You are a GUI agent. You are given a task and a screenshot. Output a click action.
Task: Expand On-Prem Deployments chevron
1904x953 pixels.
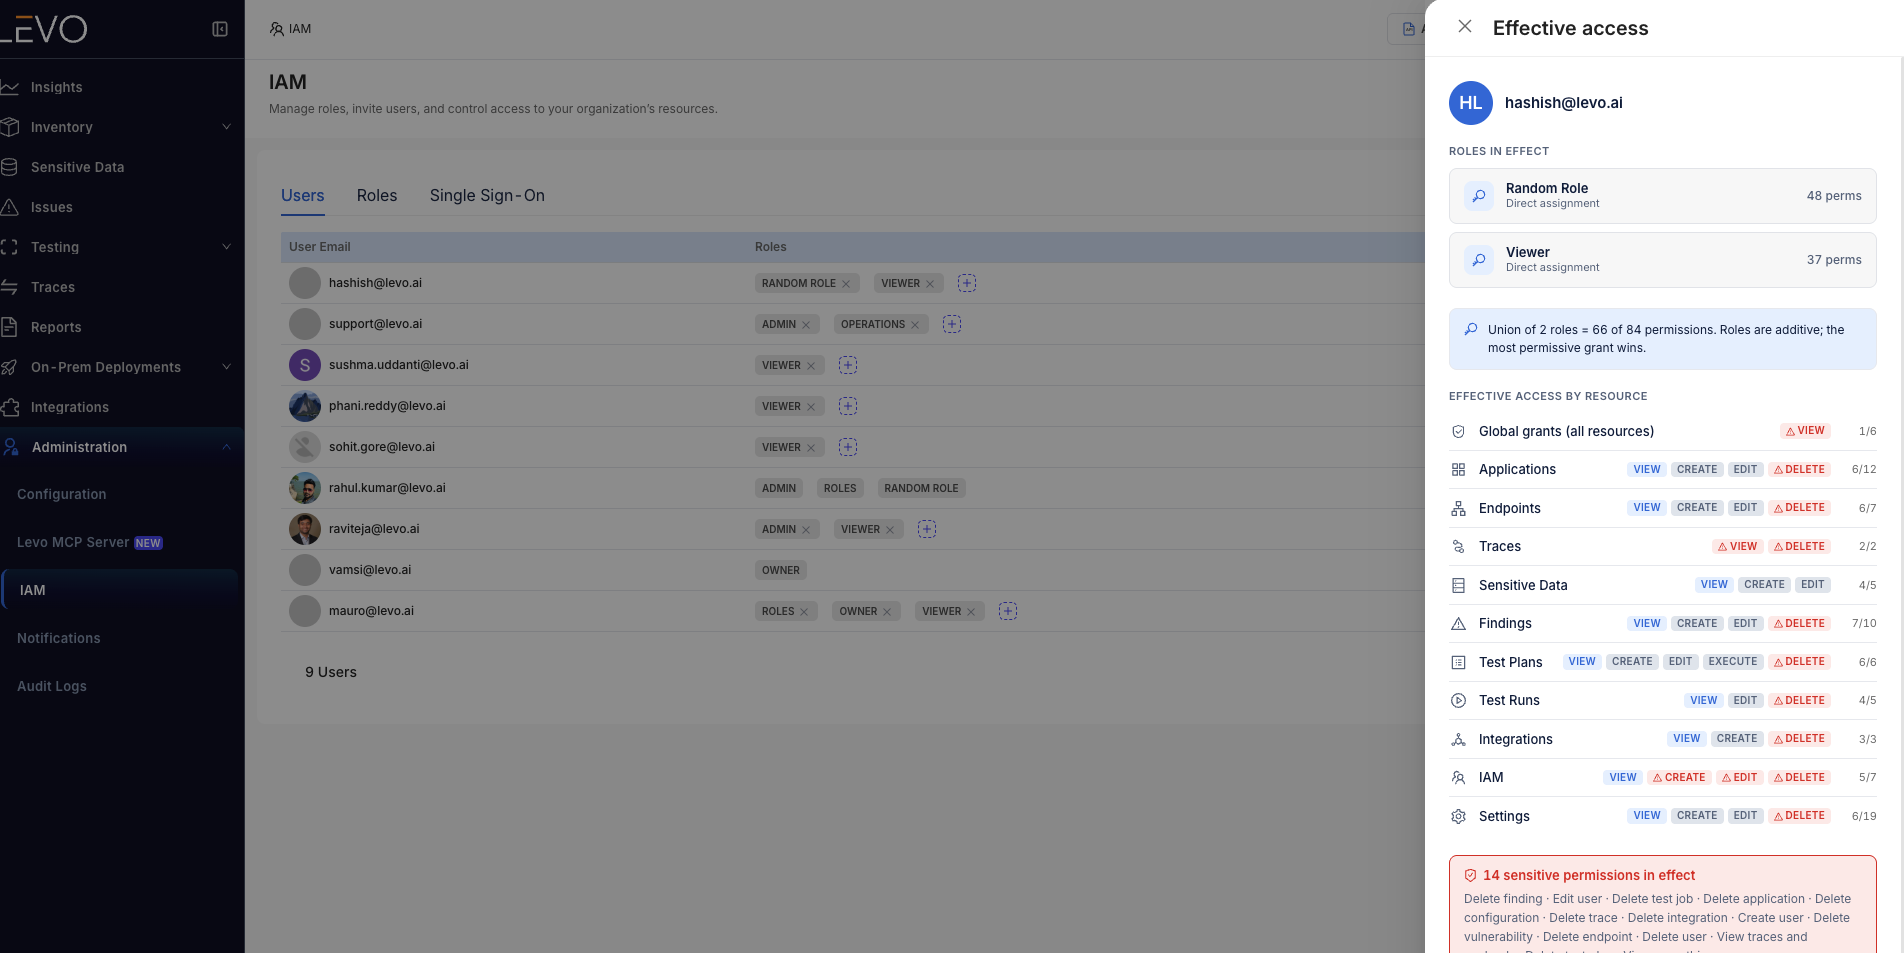click(x=226, y=367)
